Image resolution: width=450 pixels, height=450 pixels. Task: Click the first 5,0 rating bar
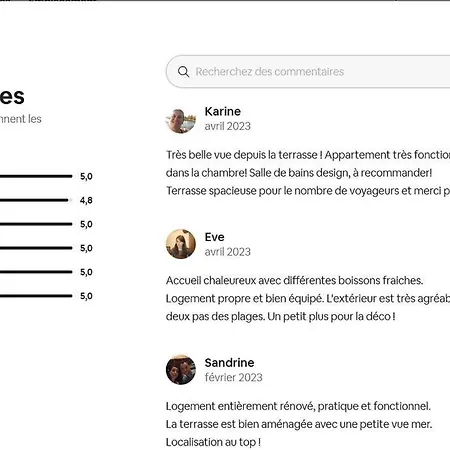coord(36,176)
